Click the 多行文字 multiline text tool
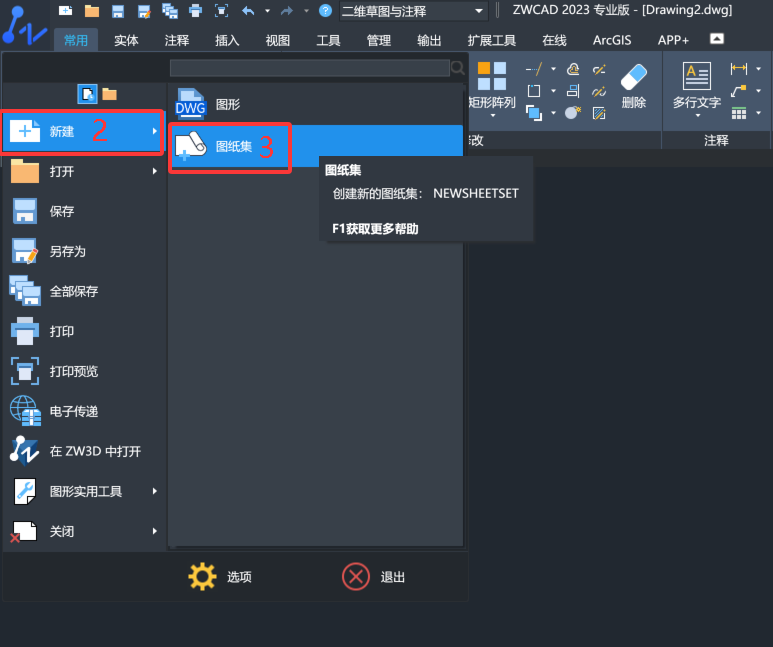The width and height of the screenshot is (773, 647). pyautogui.click(x=697, y=85)
